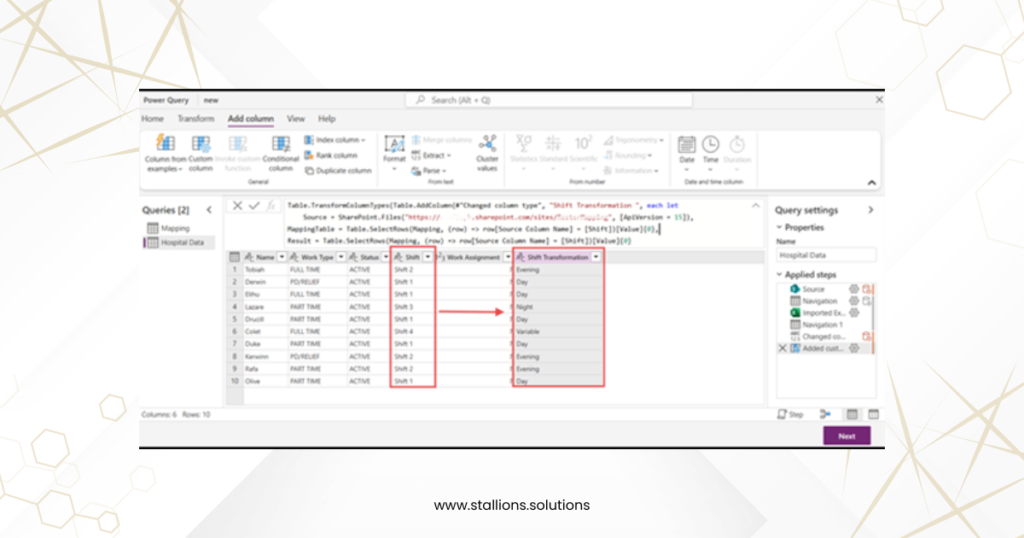Open settings gear for Added cust... step
Image resolution: width=1024 pixels, height=538 pixels.
click(x=854, y=349)
